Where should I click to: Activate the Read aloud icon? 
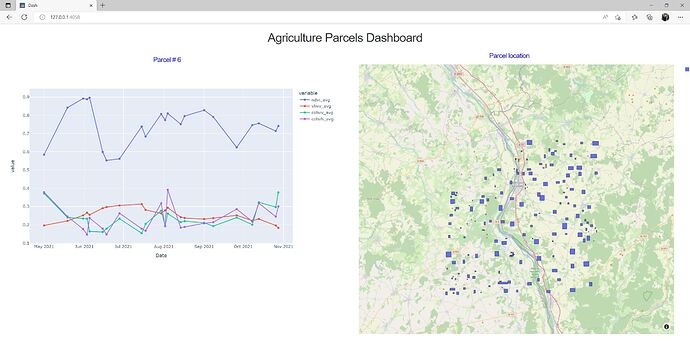coord(606,17)
